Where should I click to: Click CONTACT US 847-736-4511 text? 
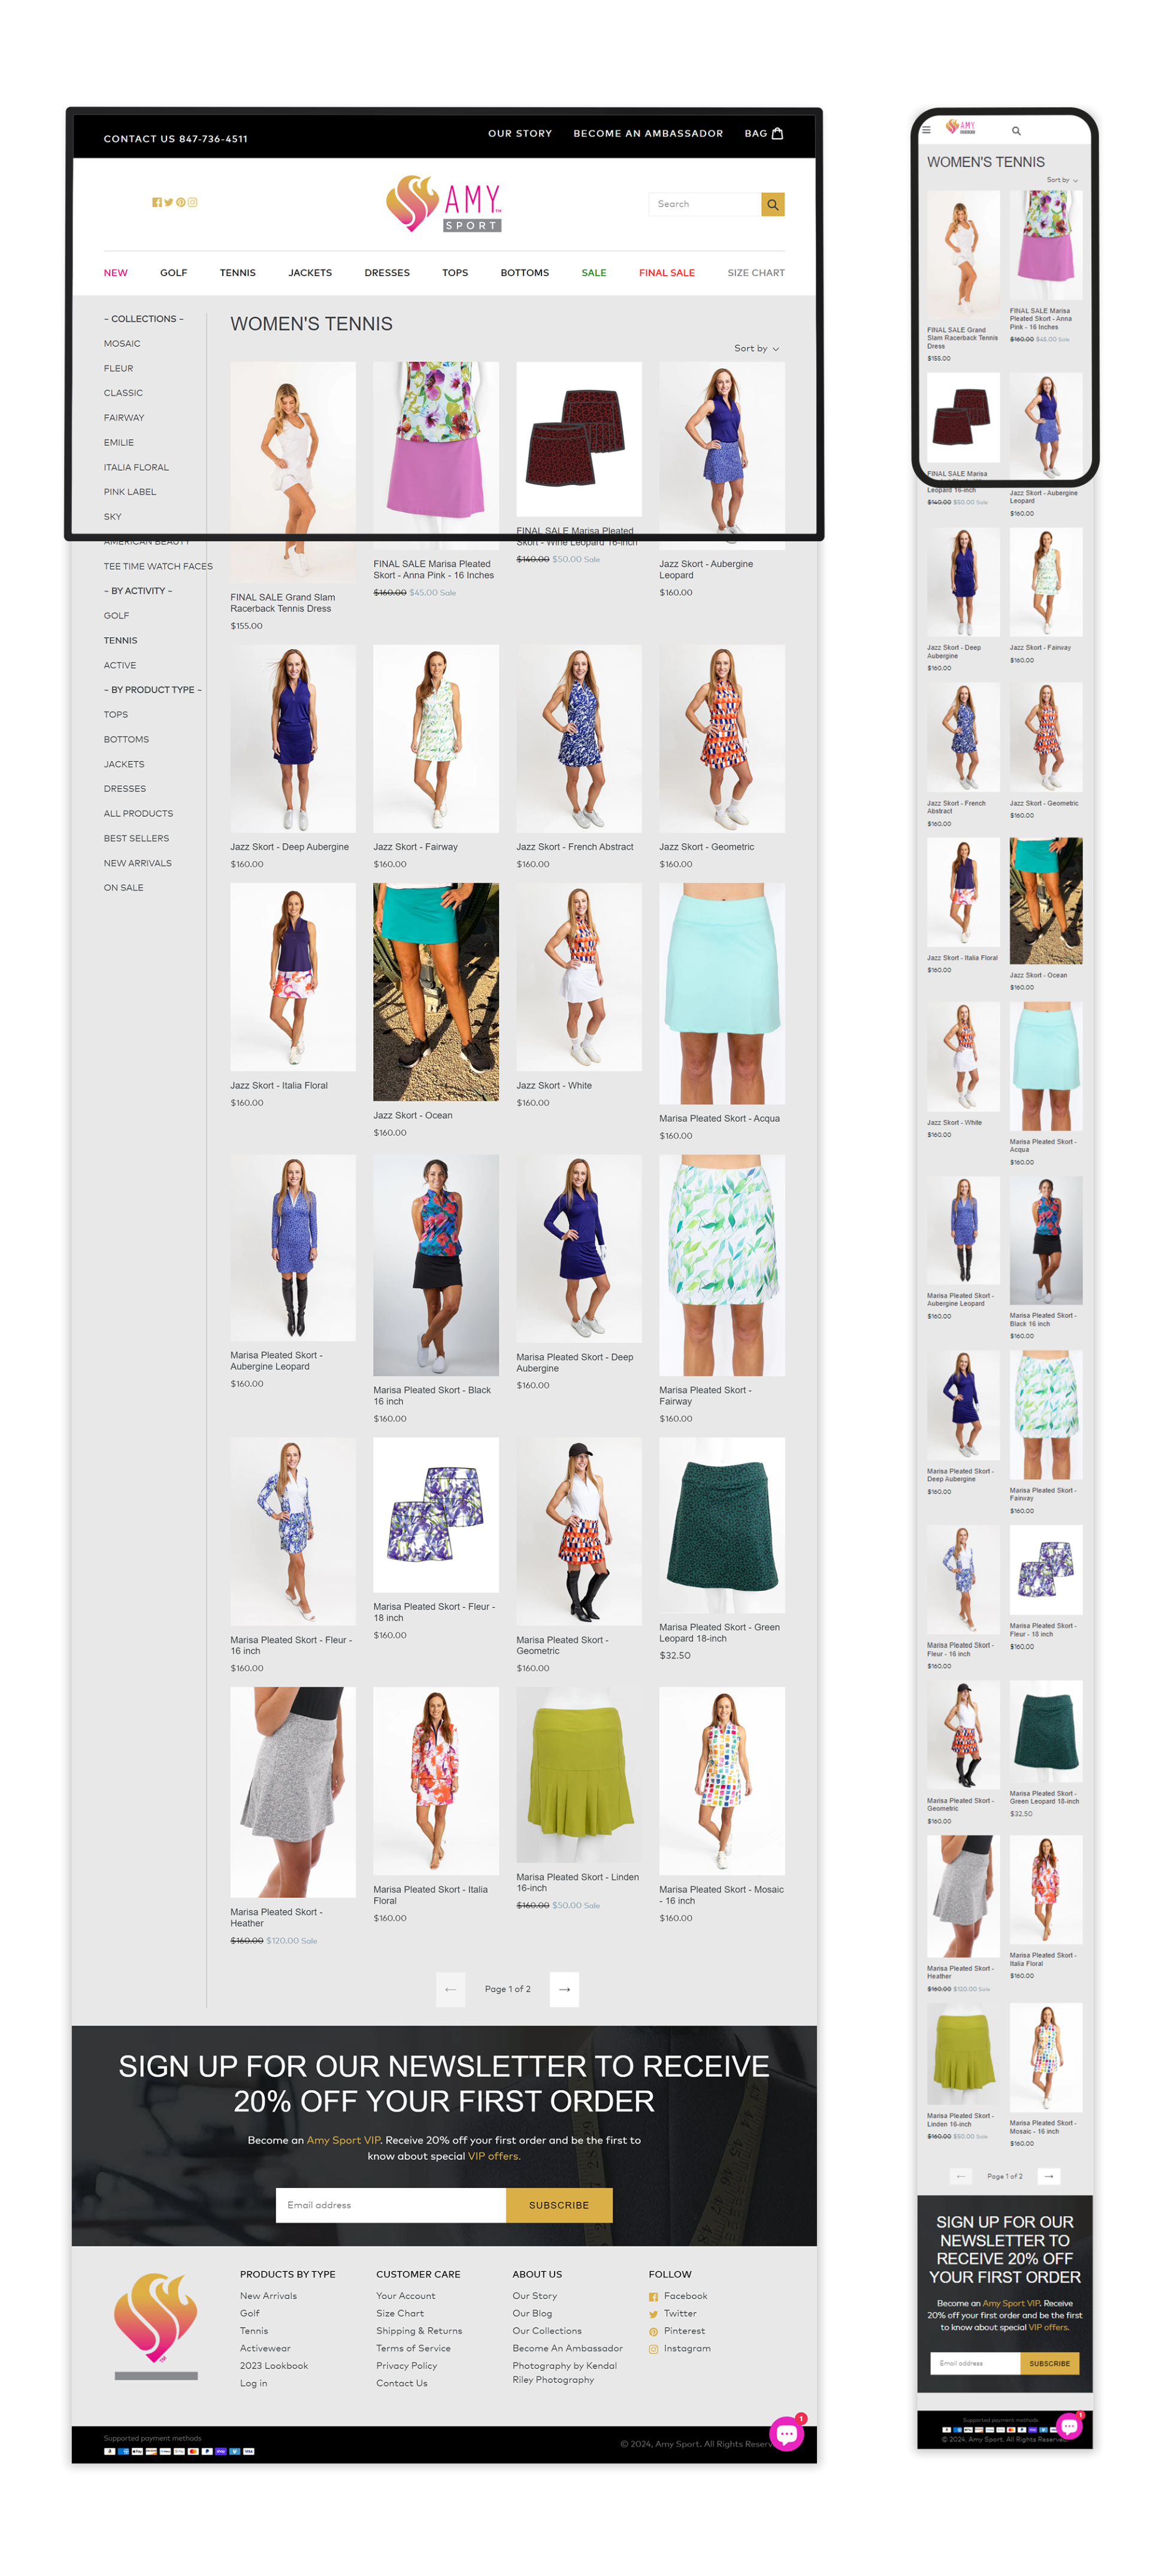click(x=175, y=139)
